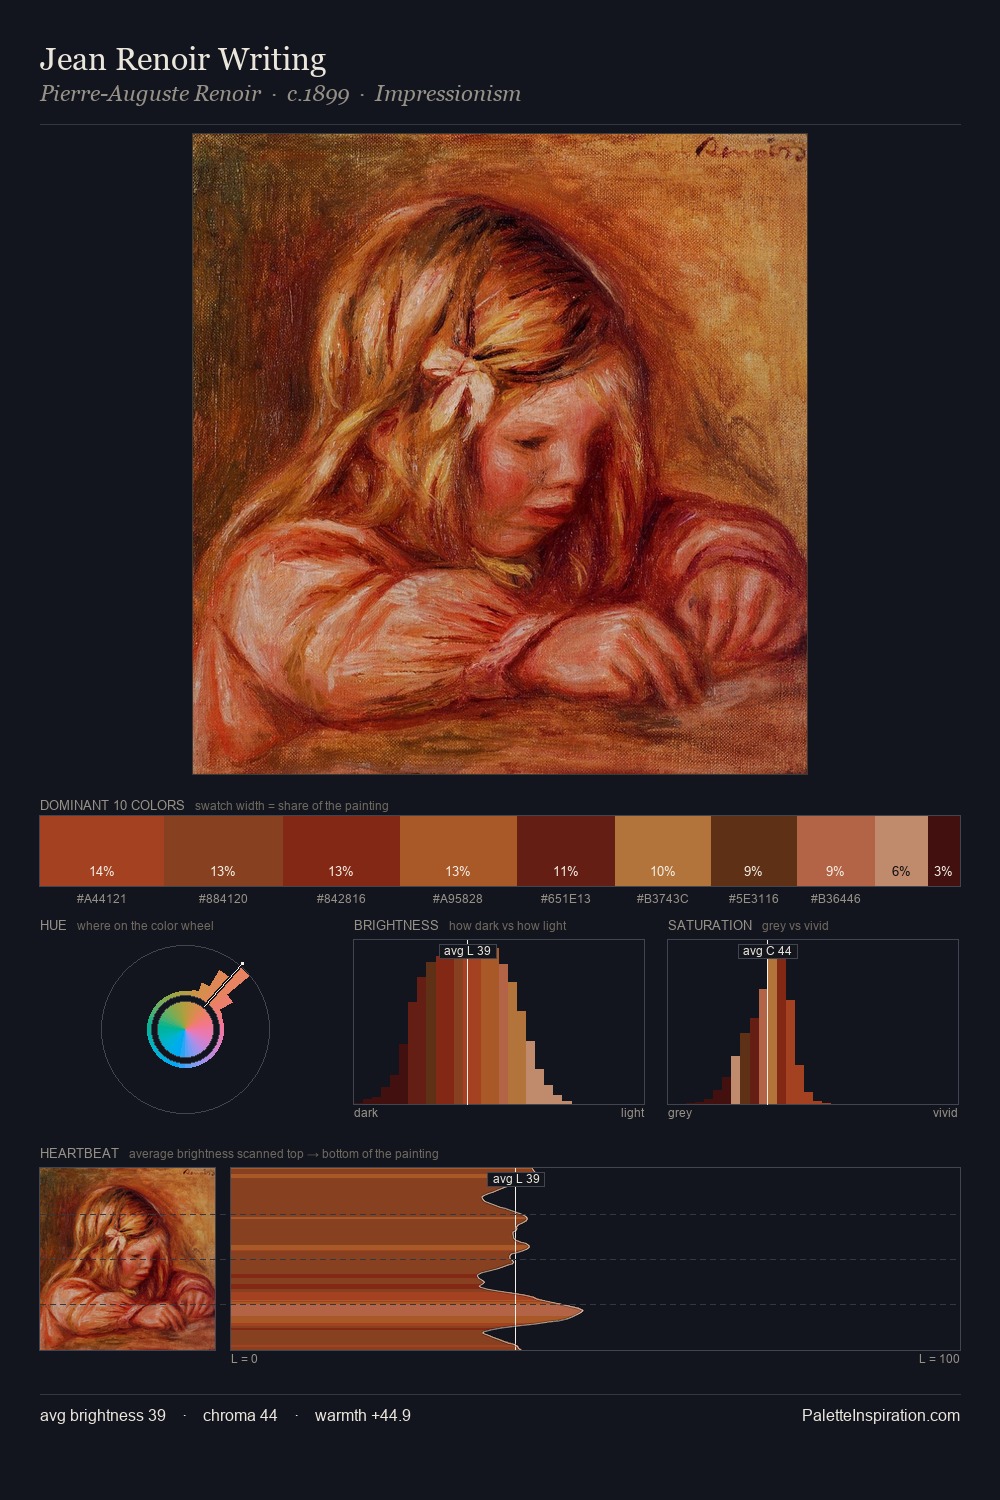Screen dimensions: 1000x1500
Task: Click the orange hue arrow marker
Action: click(x=225, y=987)
